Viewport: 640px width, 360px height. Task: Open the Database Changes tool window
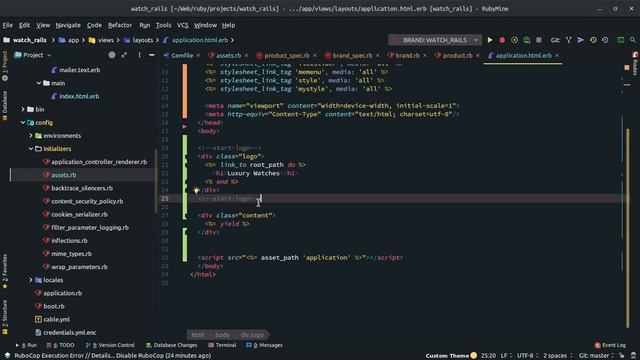[171, 345]
